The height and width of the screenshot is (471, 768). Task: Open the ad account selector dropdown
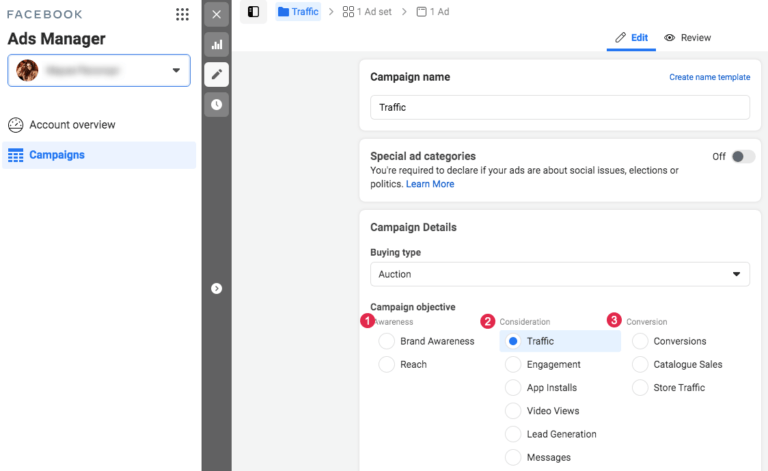(99, 71)
